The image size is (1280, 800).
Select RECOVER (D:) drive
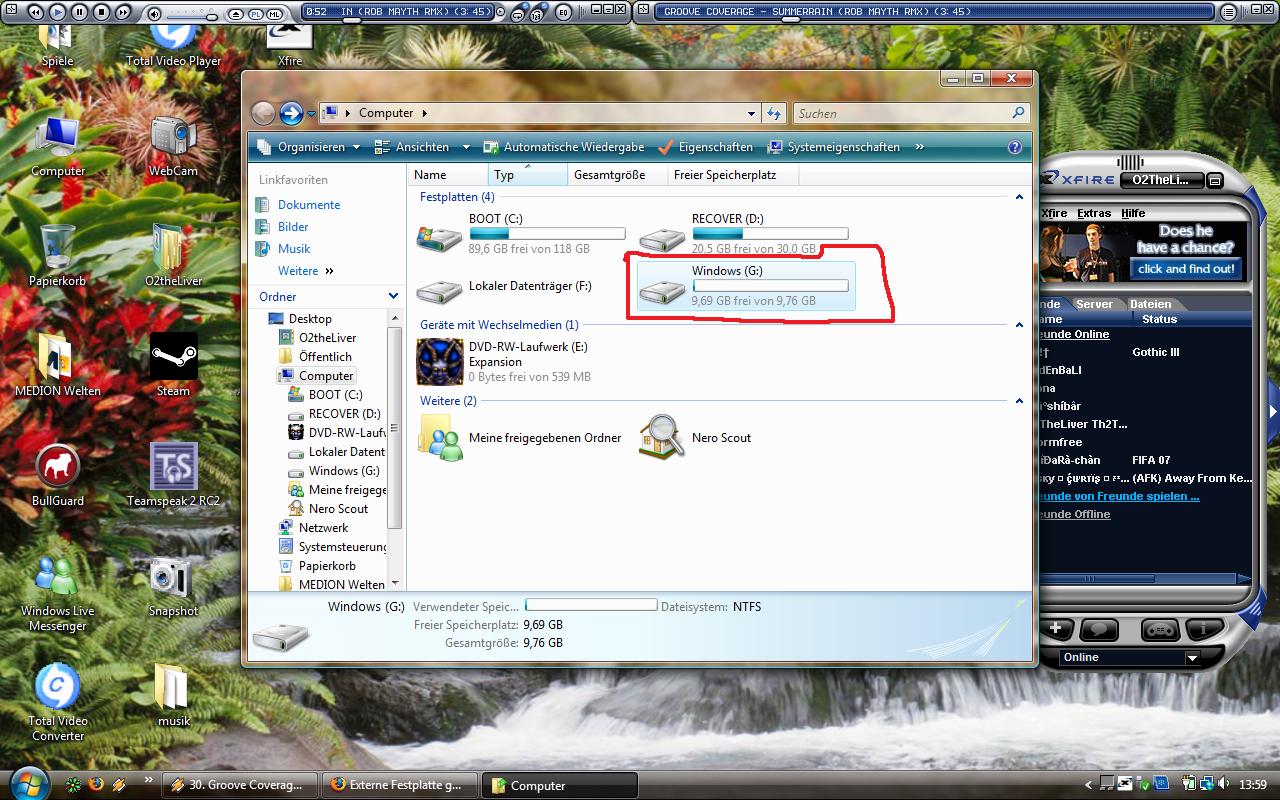point(745,234)
